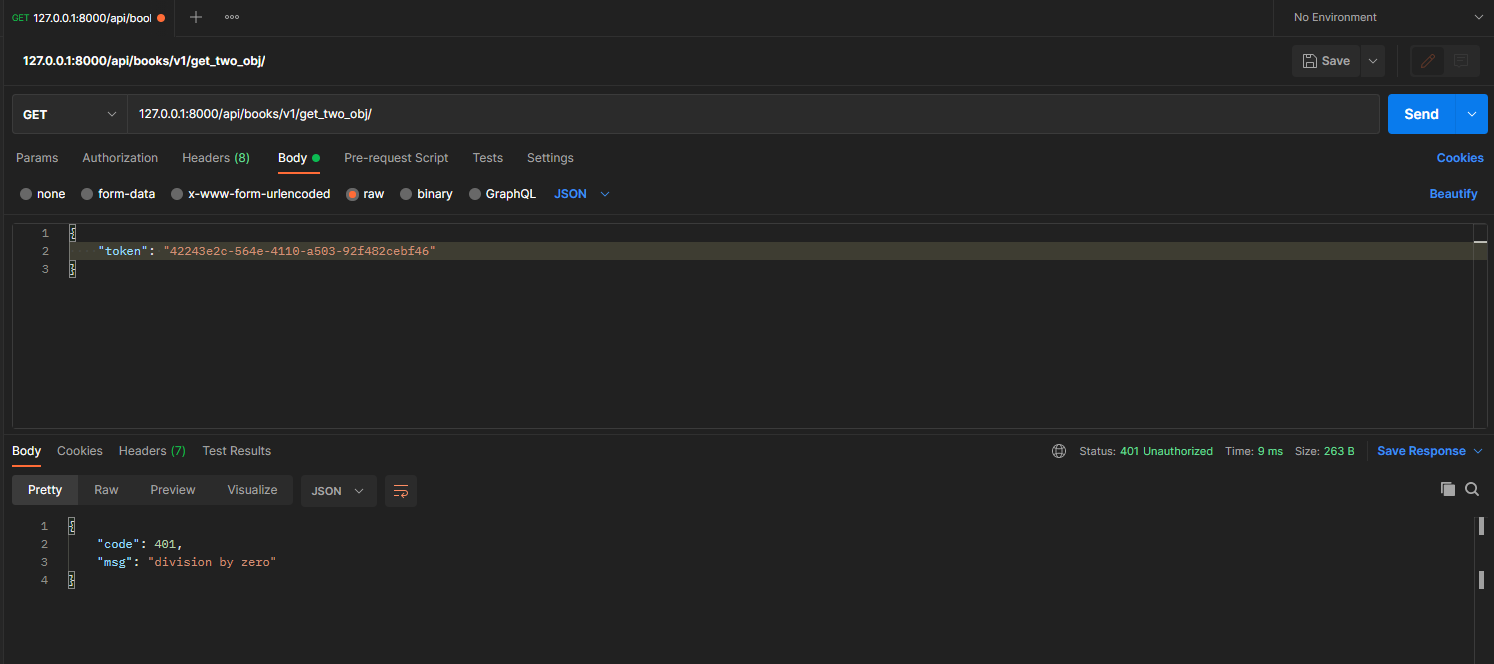This screenshot has height=664, width=1494.
Task: Click the wrap lines icon in response
Action: (401, 491)
